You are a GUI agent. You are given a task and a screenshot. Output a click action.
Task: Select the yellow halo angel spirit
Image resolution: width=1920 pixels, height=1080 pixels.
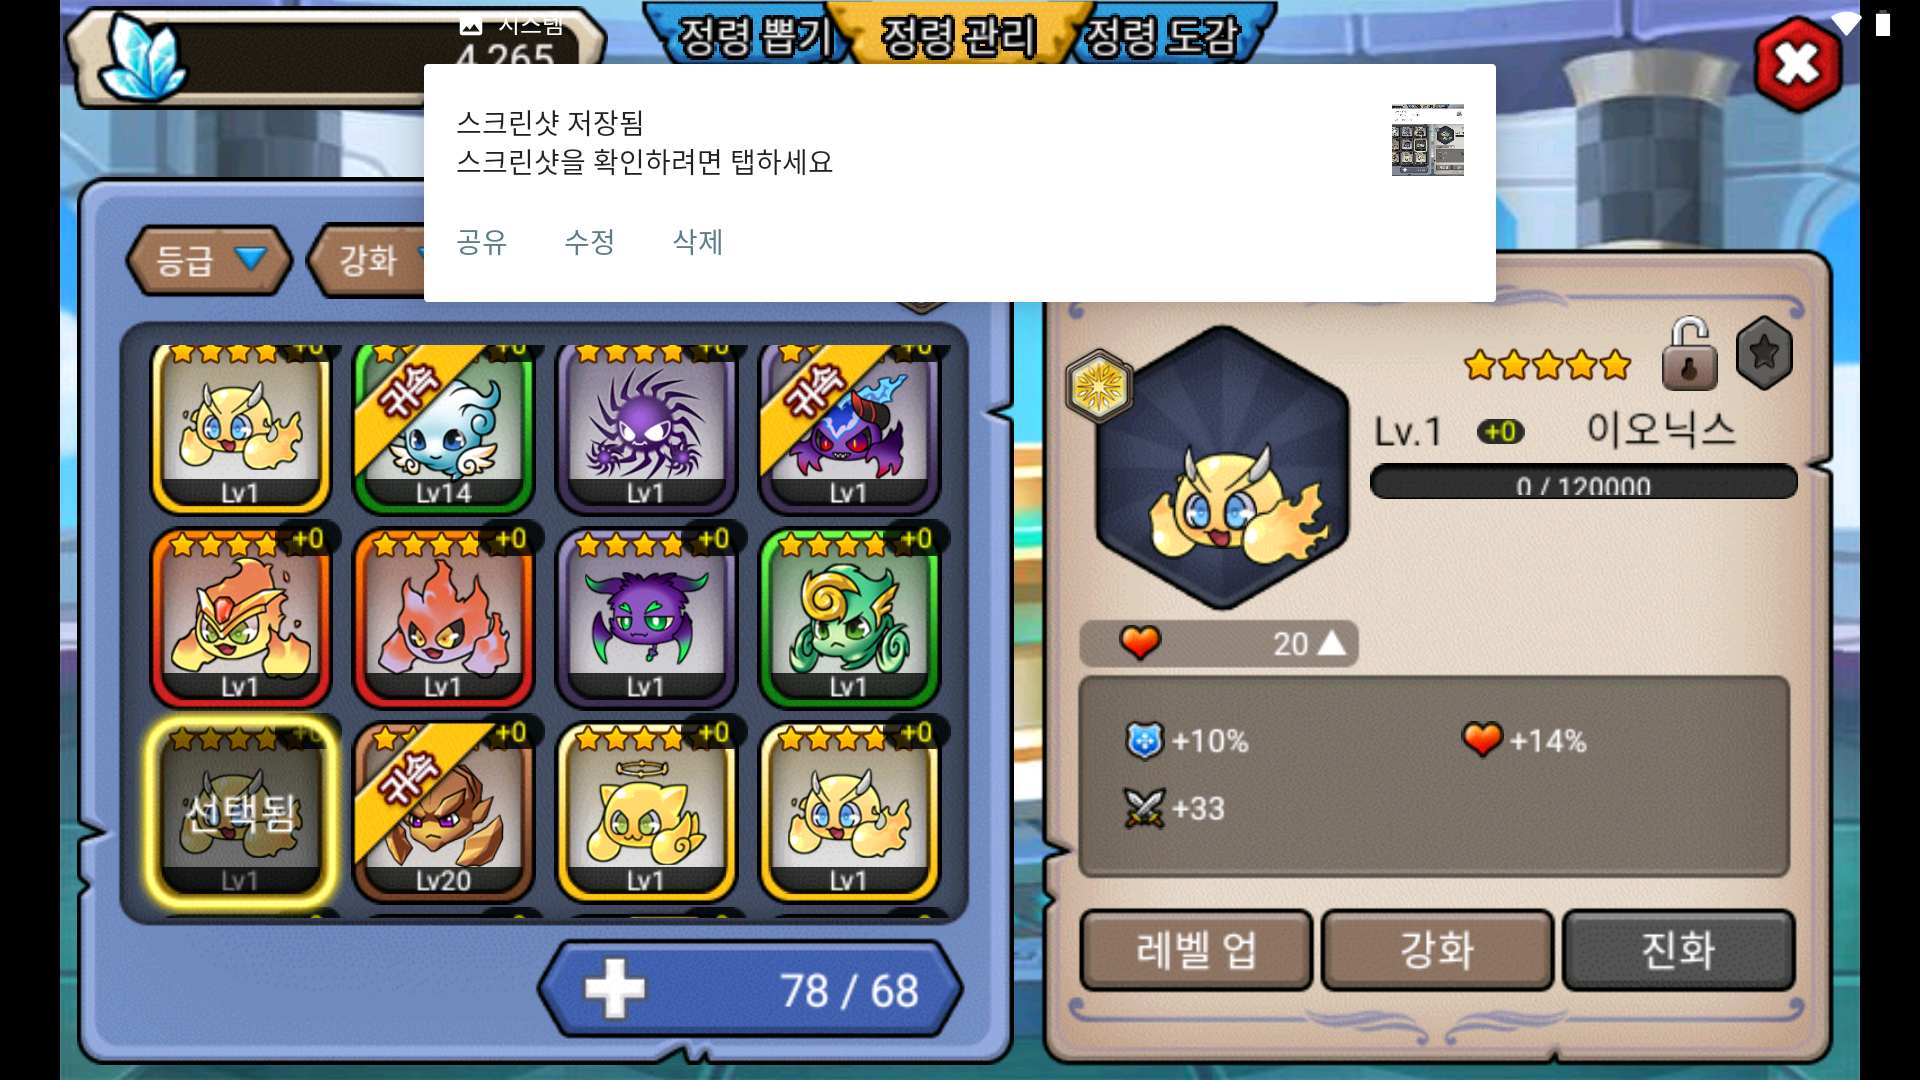(x=646, y=811)
